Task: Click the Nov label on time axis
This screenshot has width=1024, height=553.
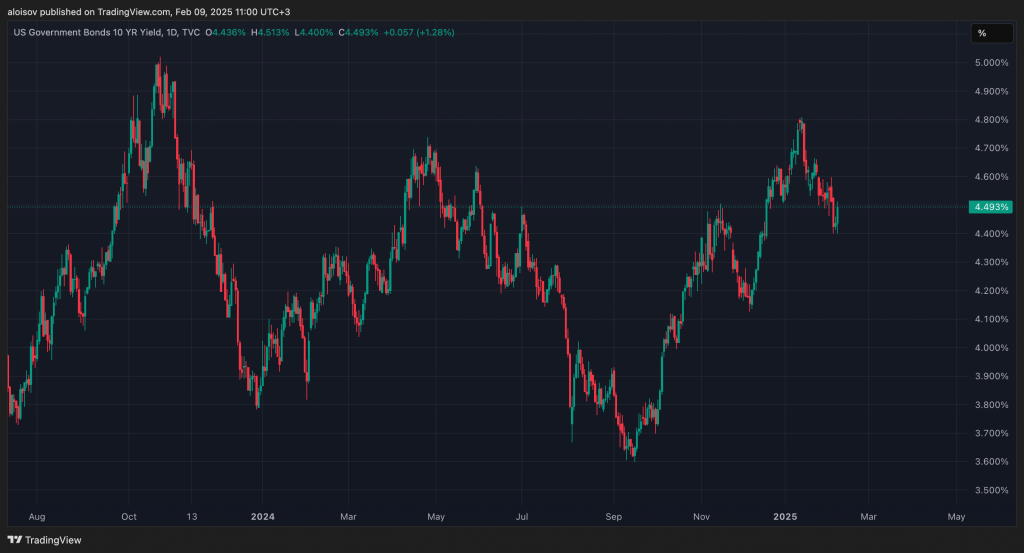Action: (x=701, y=517)
